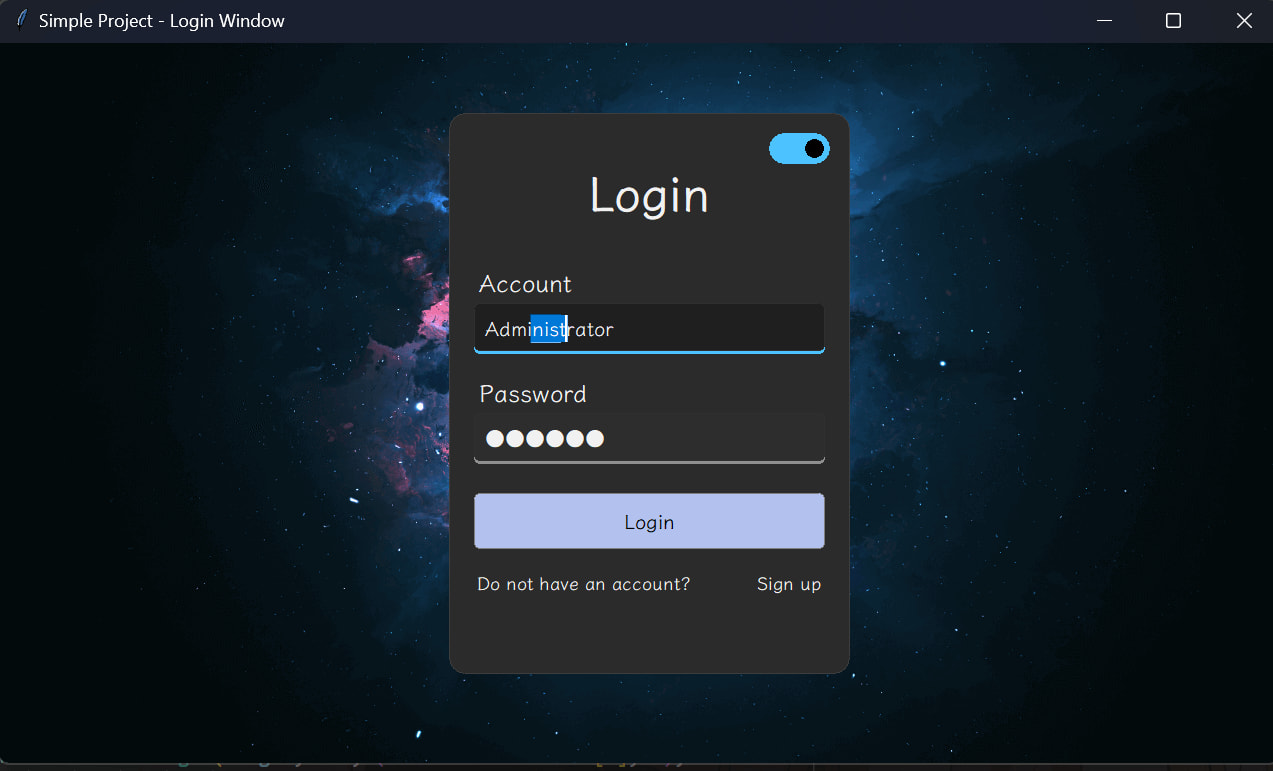This screenshot has height=771, width=1273.
Task: Focus the Password input field
Action: click(x=649, y=438)
